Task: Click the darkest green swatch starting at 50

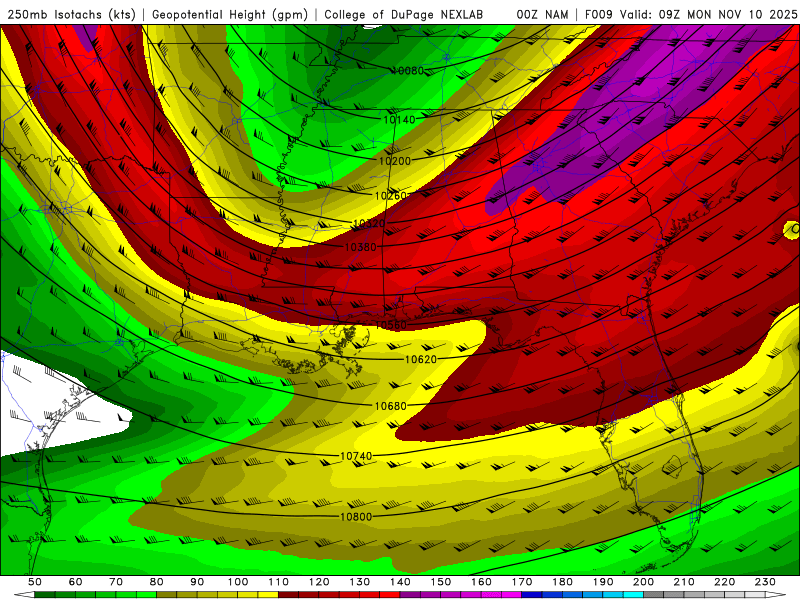Action: pos(45,595)
